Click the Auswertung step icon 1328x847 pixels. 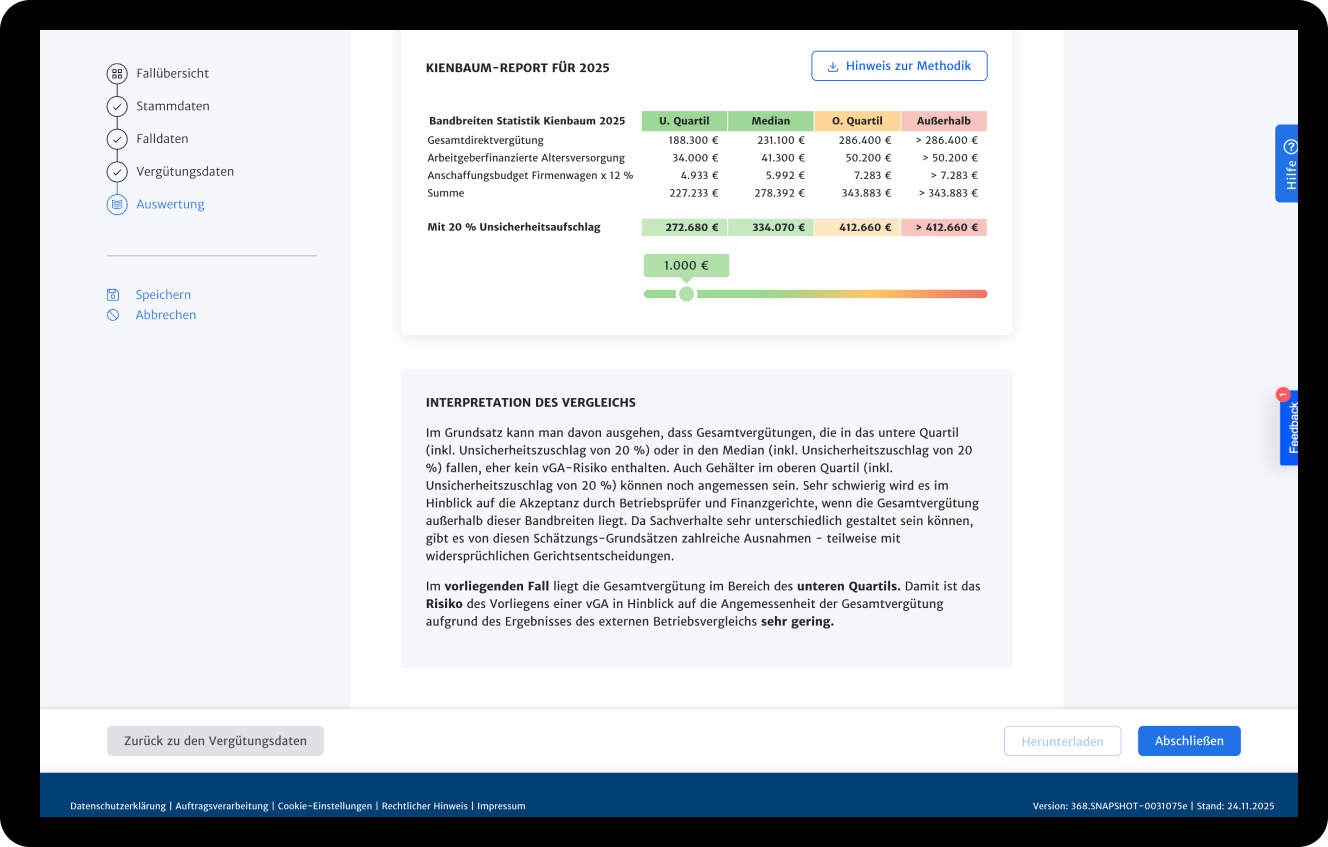(117, 204)
